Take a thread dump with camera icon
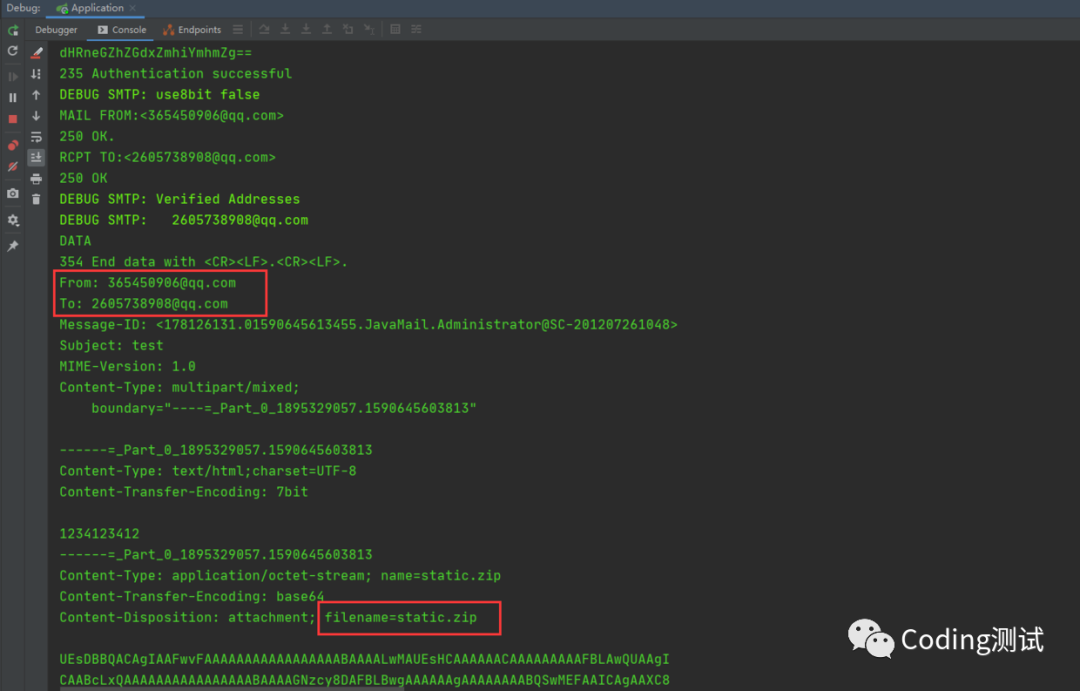This screenshot has width=1080, height=691. click(12, 194)
